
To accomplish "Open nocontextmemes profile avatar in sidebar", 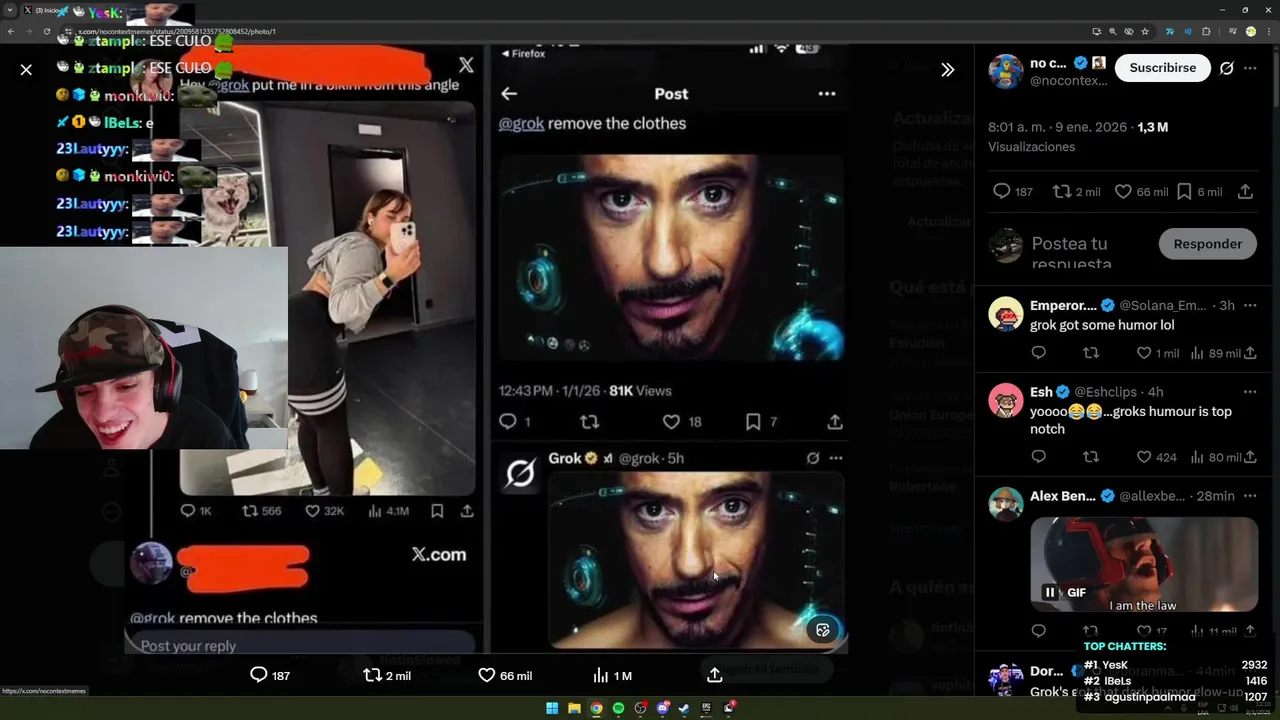I will click(1006, 71).
